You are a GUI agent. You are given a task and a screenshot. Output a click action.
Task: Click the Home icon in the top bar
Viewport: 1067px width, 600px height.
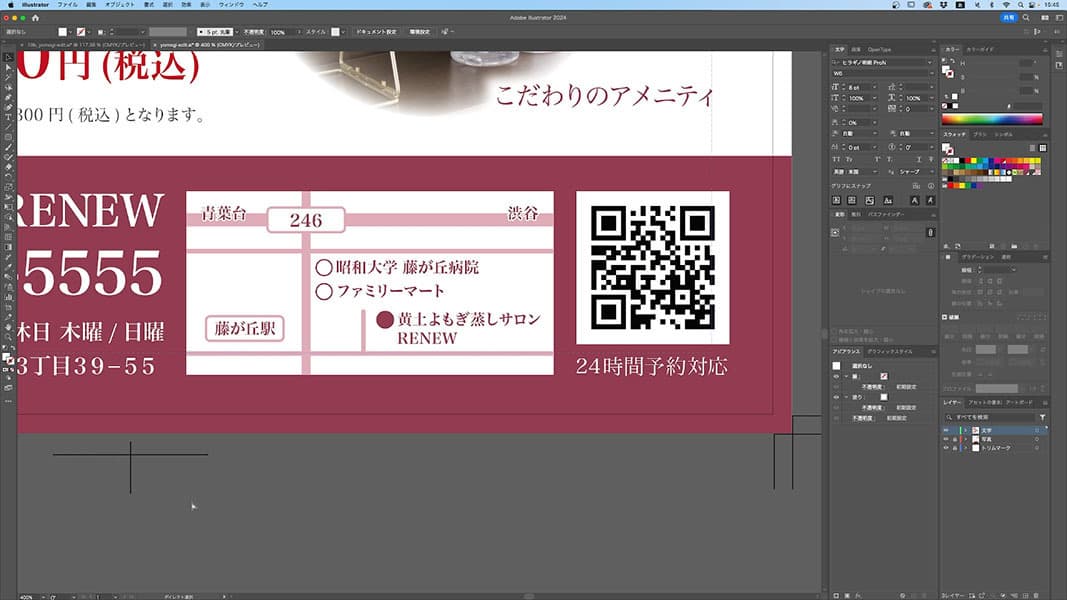coord(36,18)
